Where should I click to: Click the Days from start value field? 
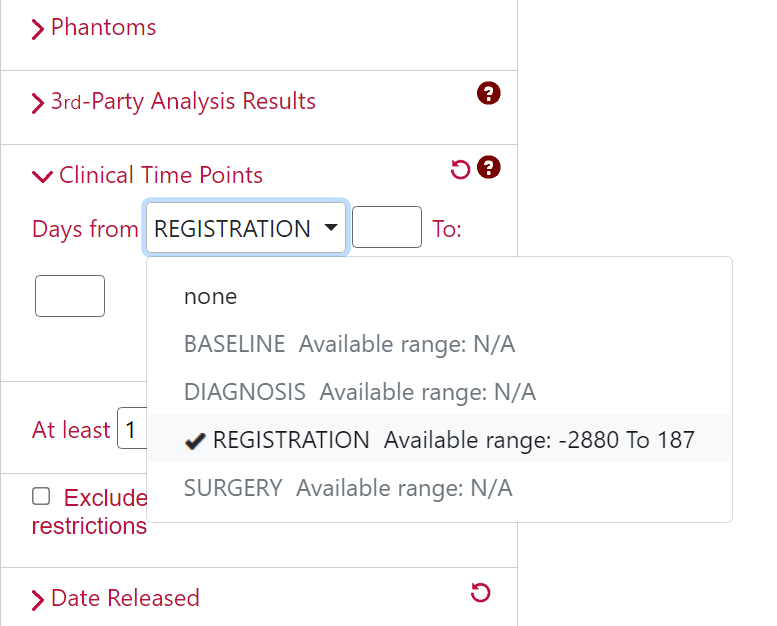click(x=387, y=227)
